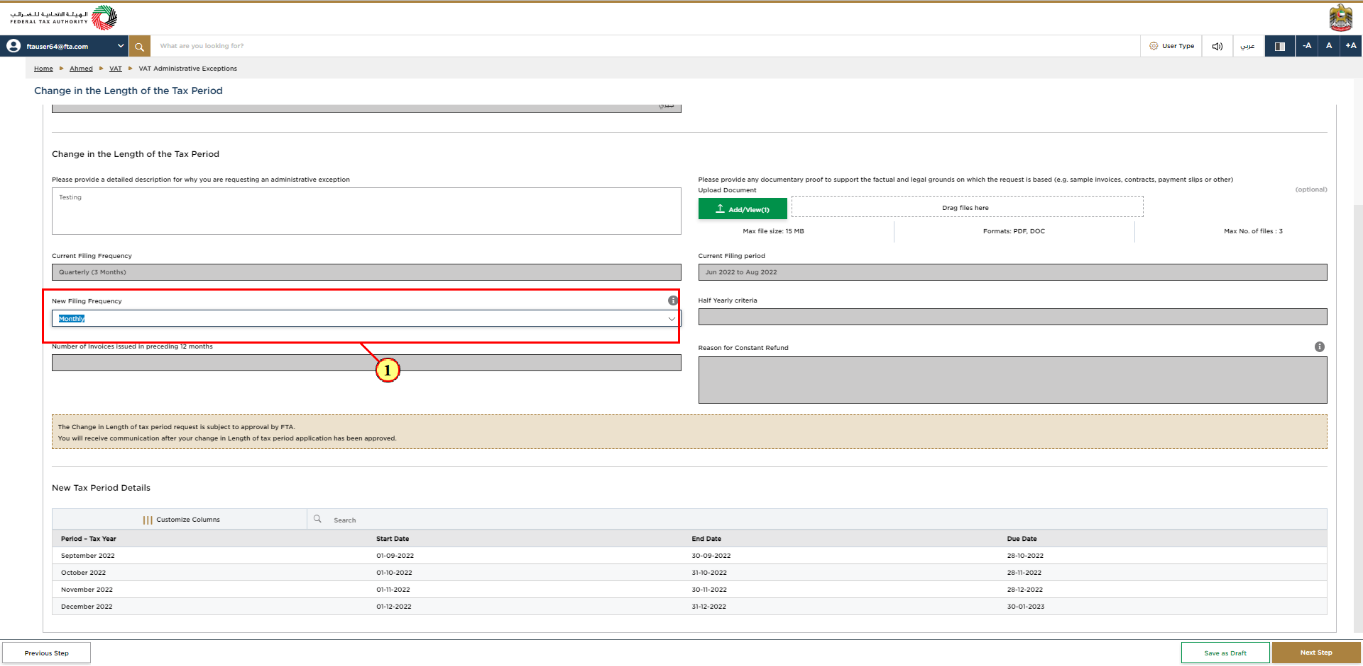Select the September 2022 period row
Image resolution: width=1363 pixels, height=666 pixels.
click(x=690, y=555)
